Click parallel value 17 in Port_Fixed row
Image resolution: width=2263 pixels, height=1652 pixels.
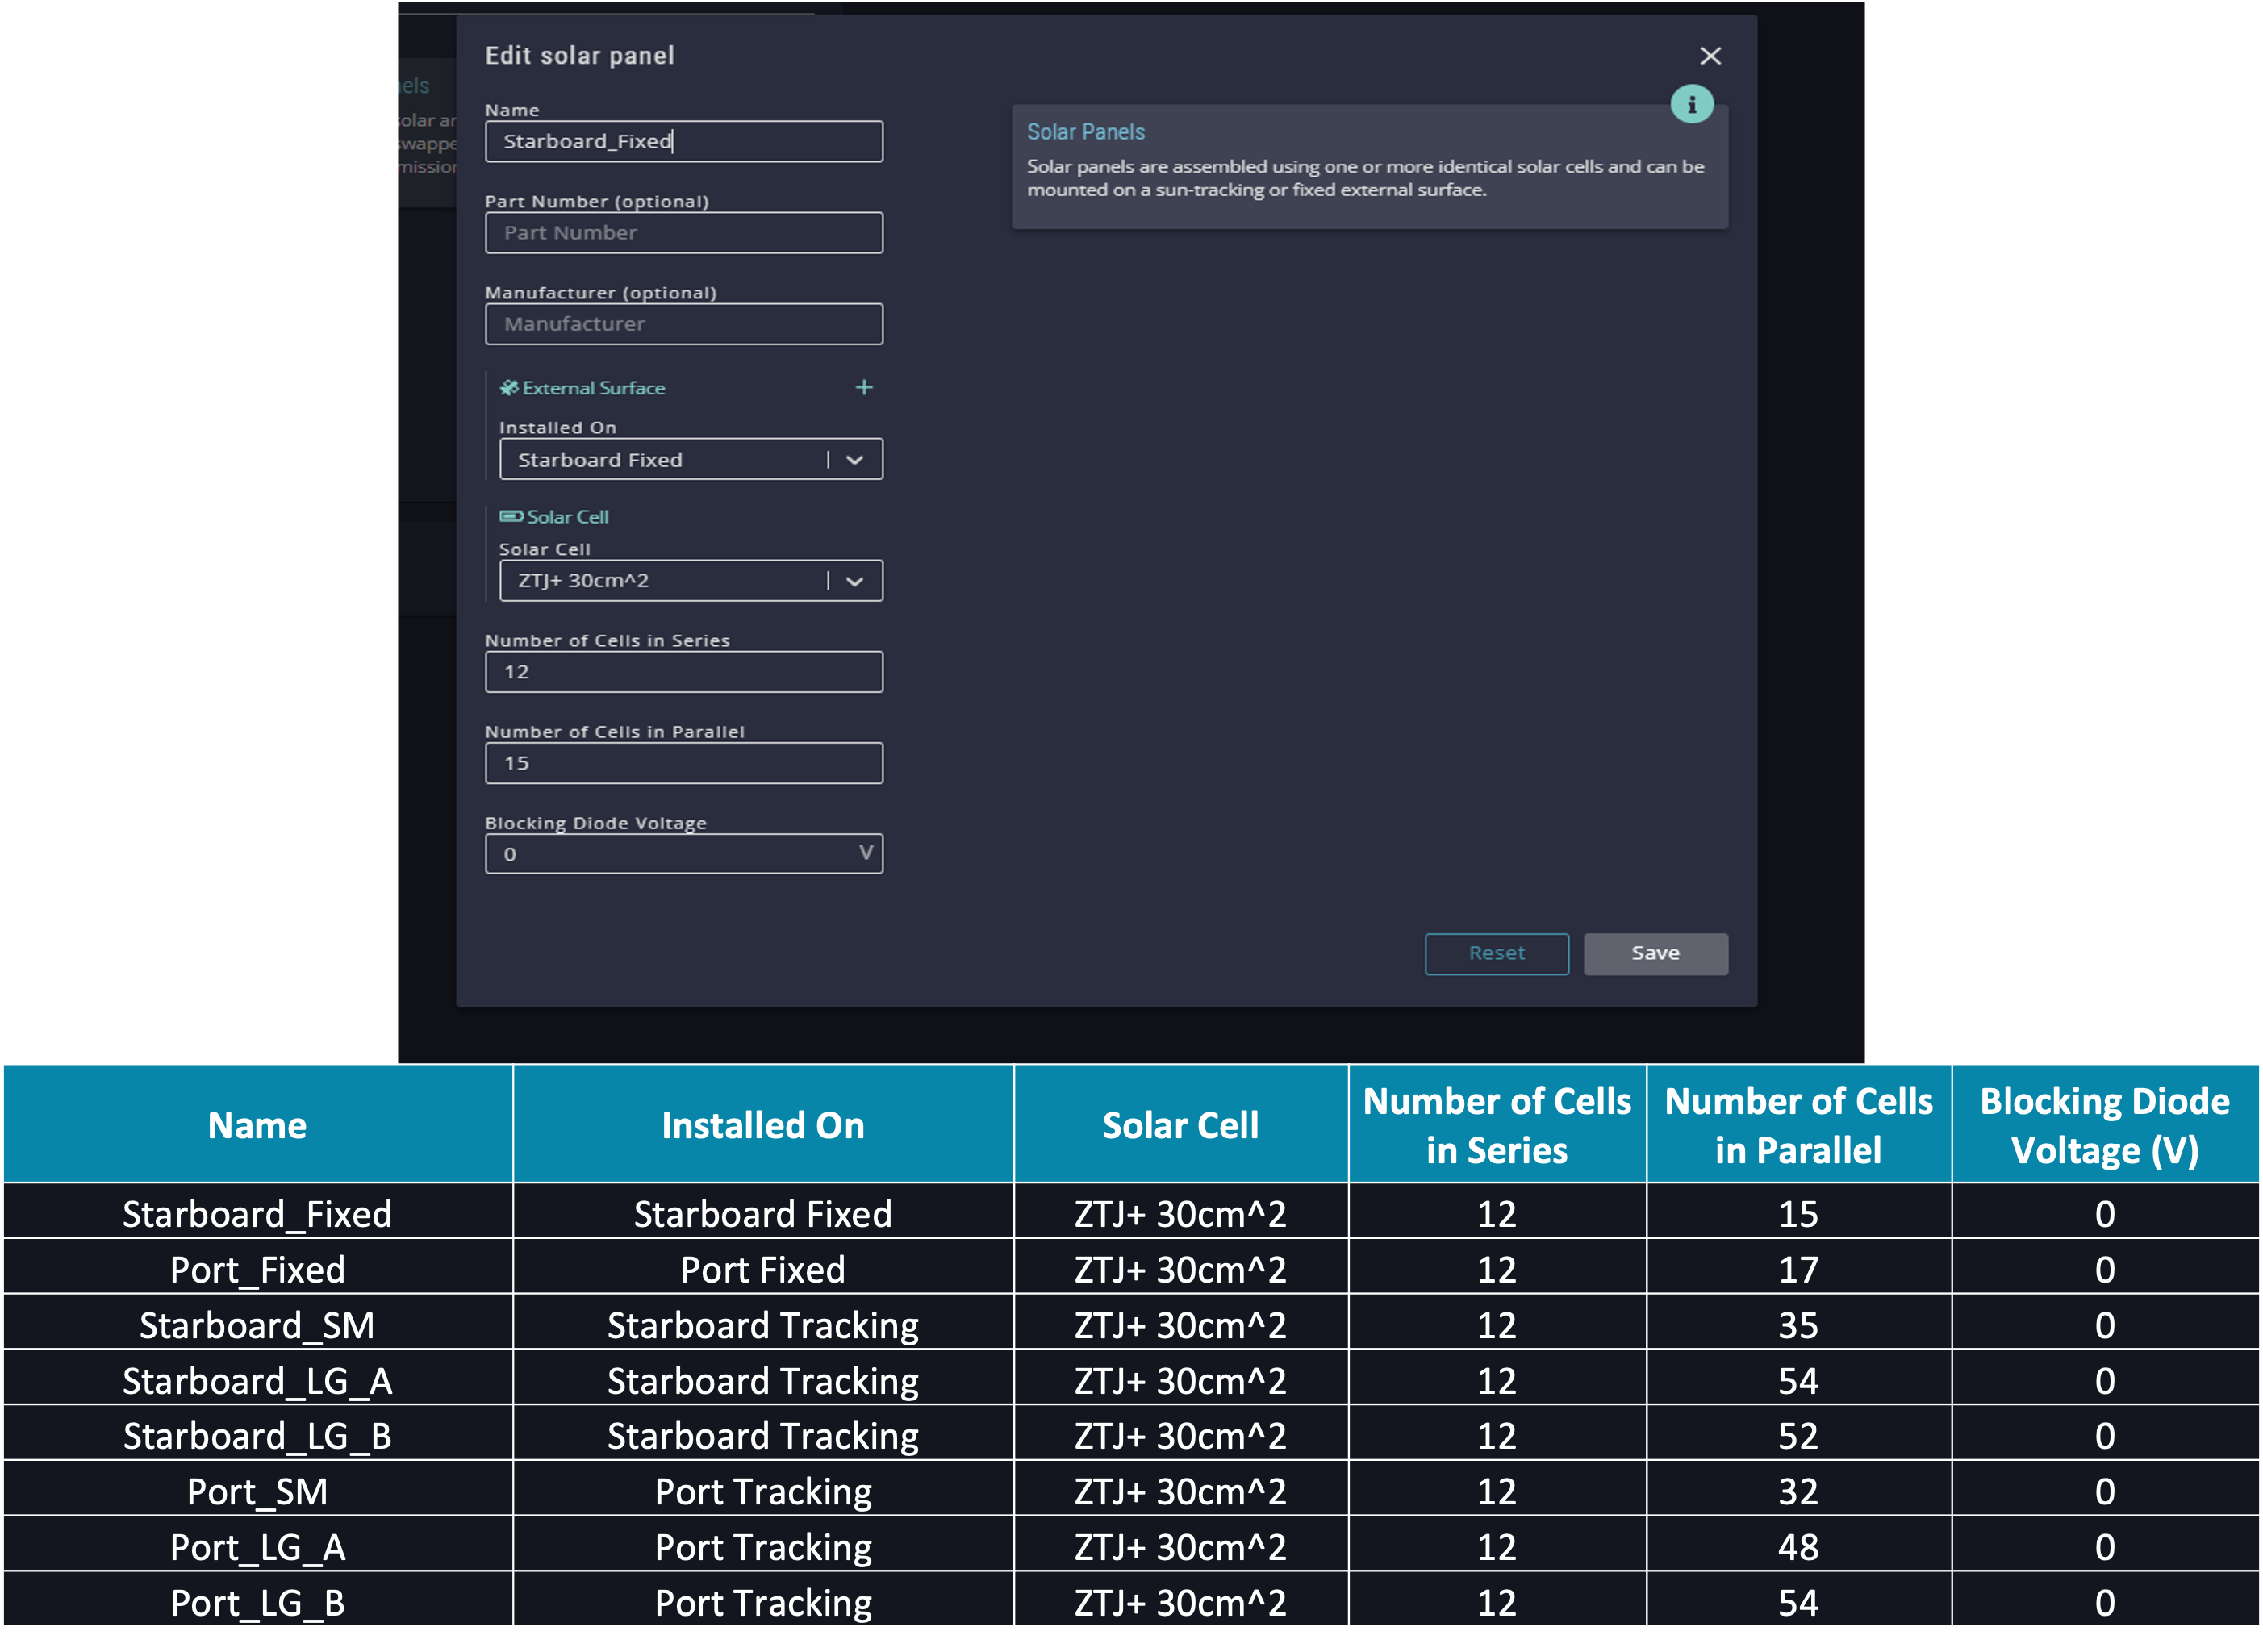pos(1798,1269)
